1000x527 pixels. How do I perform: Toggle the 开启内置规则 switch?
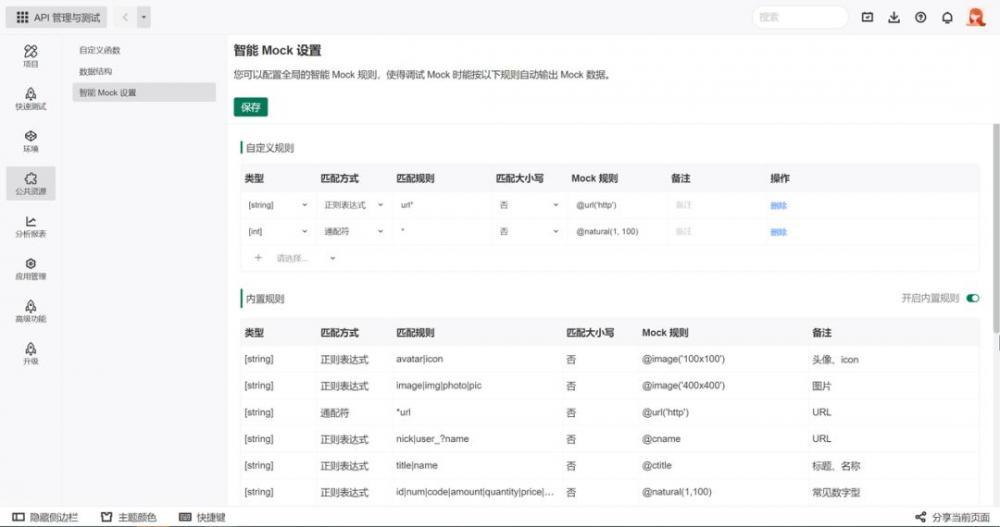point(972,298)
